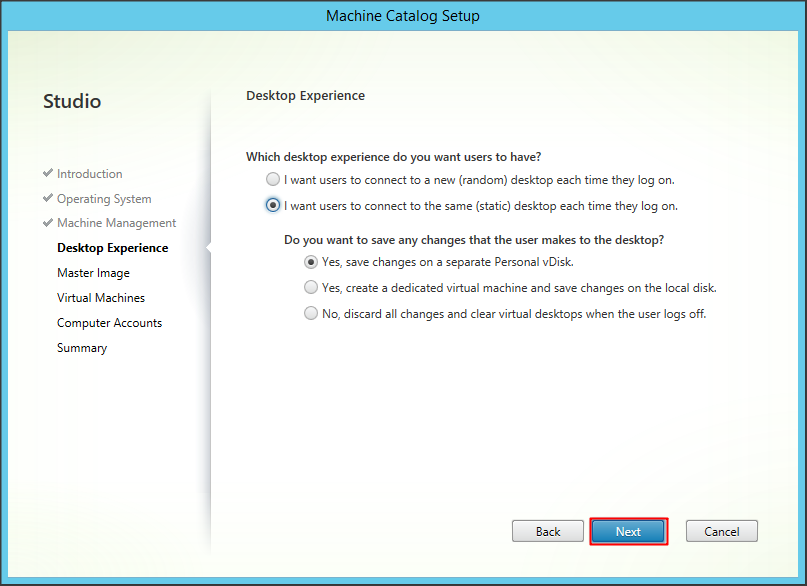Go to the Summary step
807x586 pixels.
tap(82, 348)
